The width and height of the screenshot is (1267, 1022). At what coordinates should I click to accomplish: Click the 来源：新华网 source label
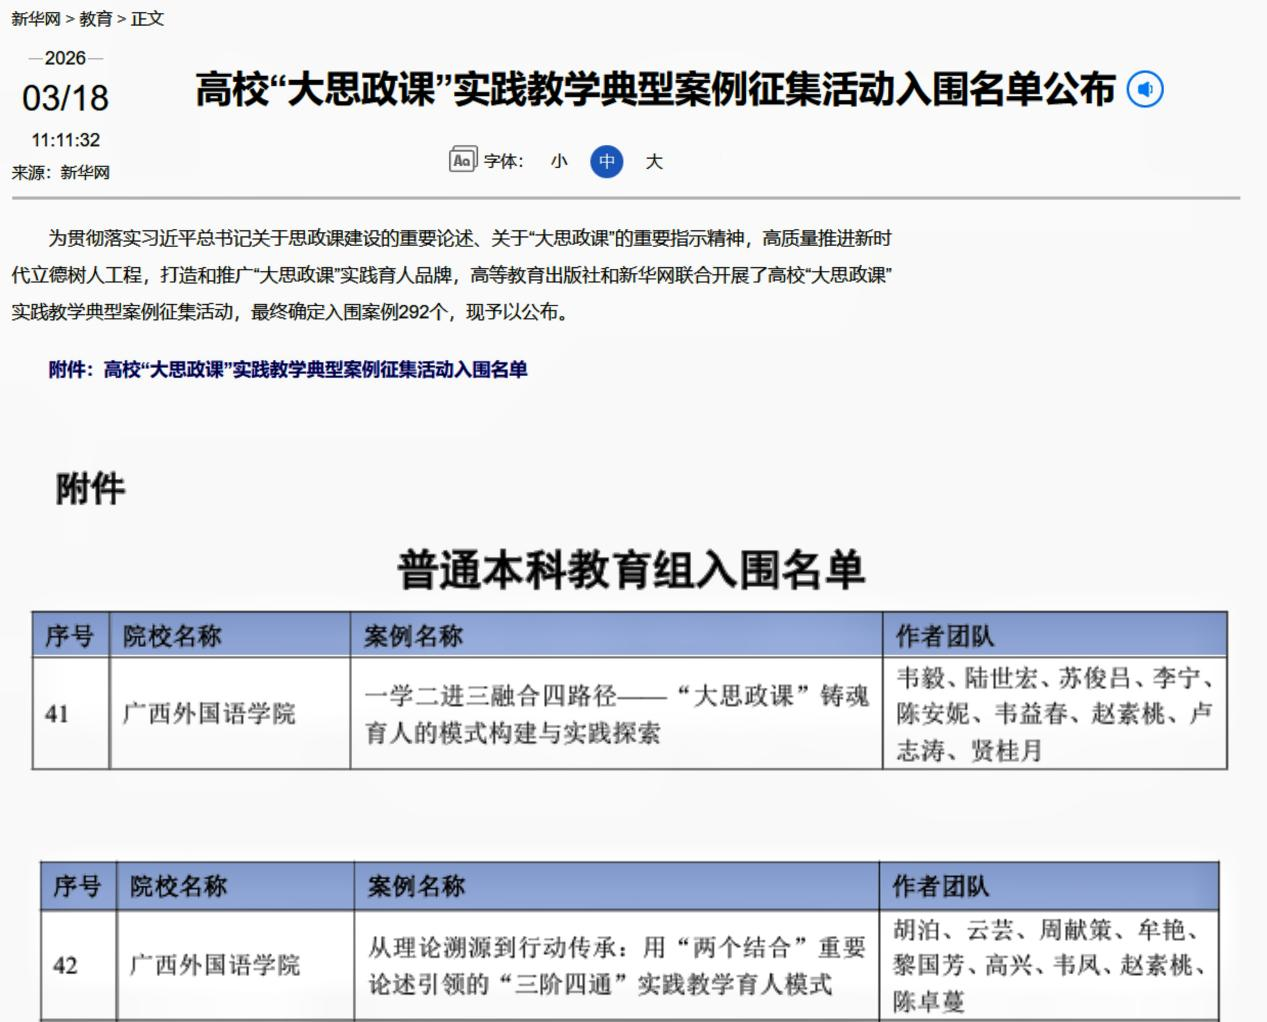click(x=61, y=173)
